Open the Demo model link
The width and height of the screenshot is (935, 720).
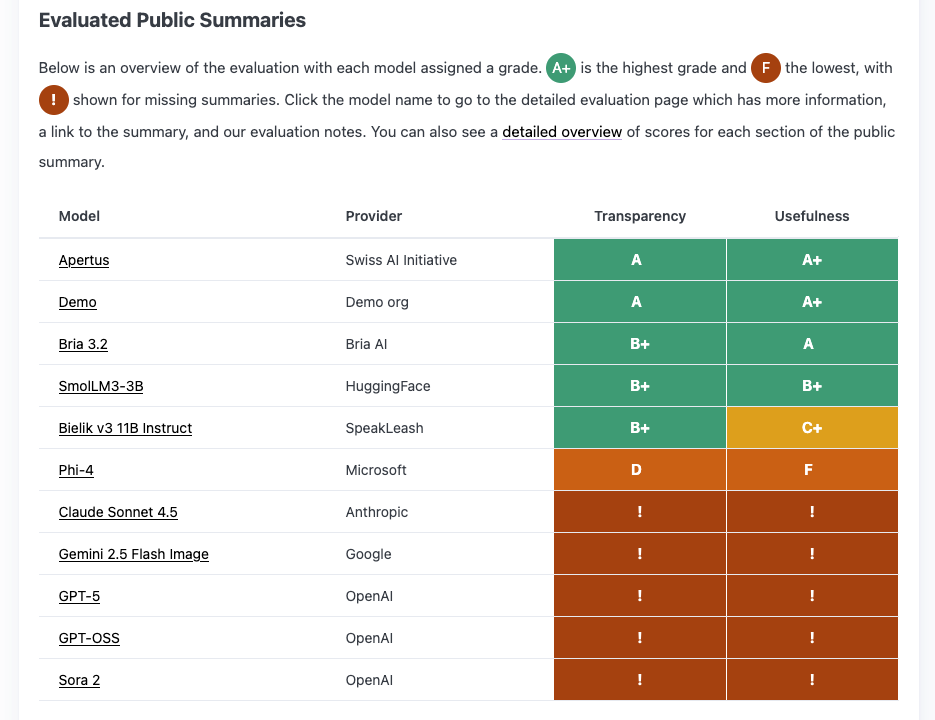pyautogui.click(x=78, y=302)
